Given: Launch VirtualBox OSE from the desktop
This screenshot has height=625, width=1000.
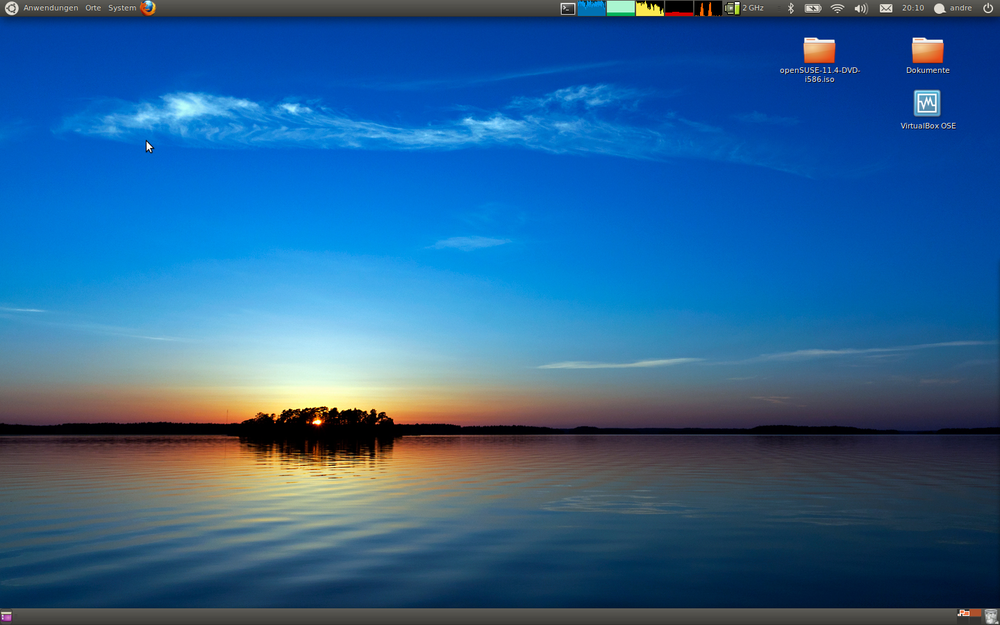Looking at the screenshot, I should point(927,104).
